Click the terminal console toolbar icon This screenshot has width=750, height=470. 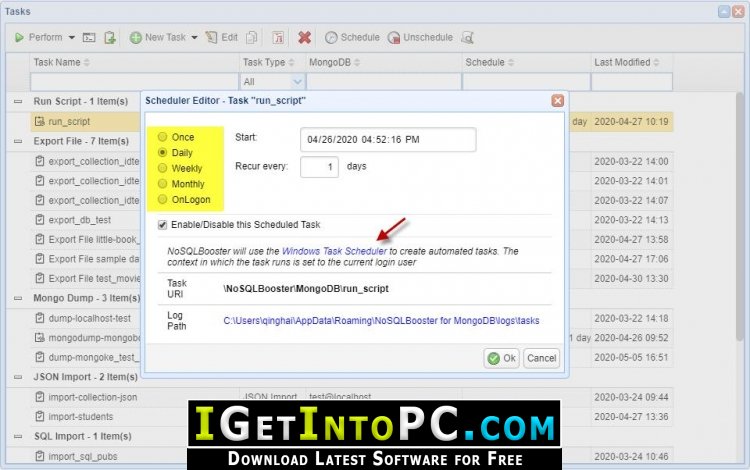[x=89, y=37]
